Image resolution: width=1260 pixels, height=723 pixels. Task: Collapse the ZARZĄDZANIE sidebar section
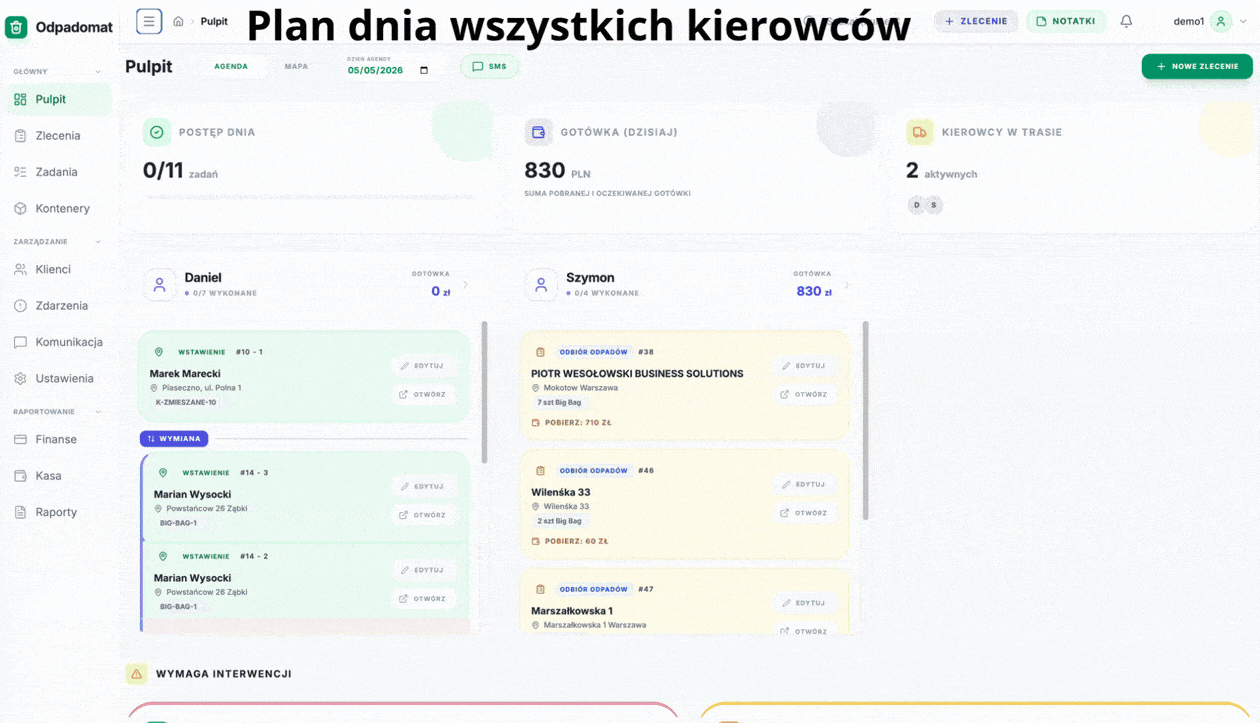tap(97, 242)
